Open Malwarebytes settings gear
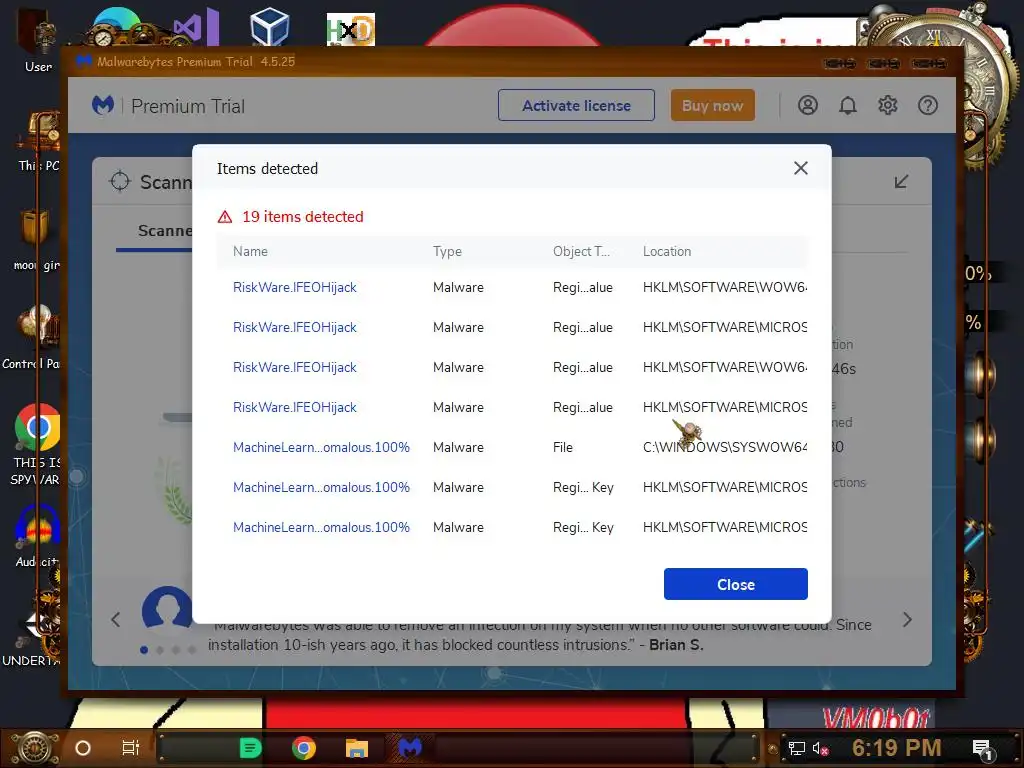 point(888,105)
